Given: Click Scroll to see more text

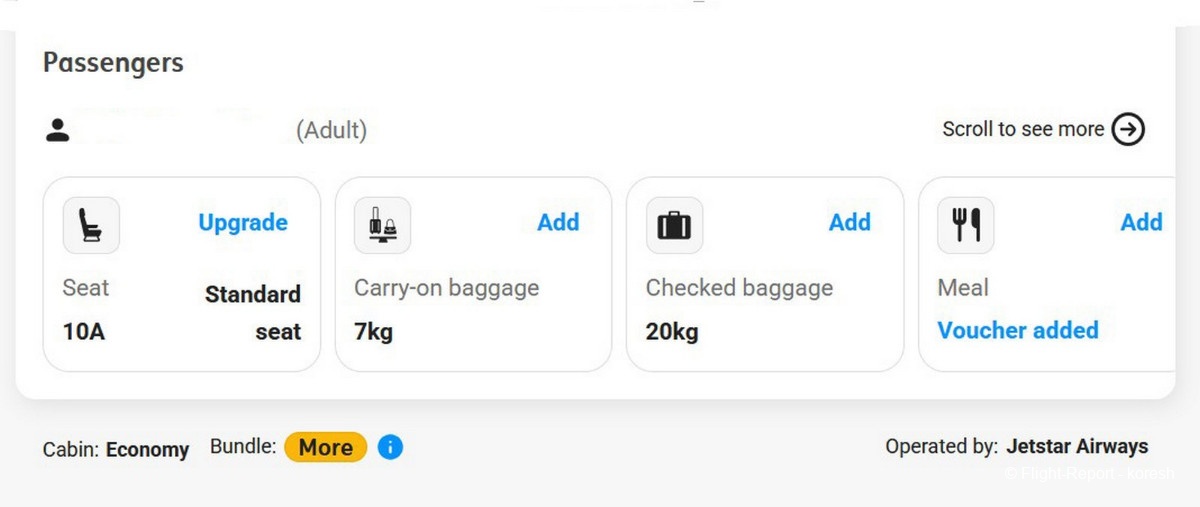Looking at the screenshot, I should point(1023,129).
